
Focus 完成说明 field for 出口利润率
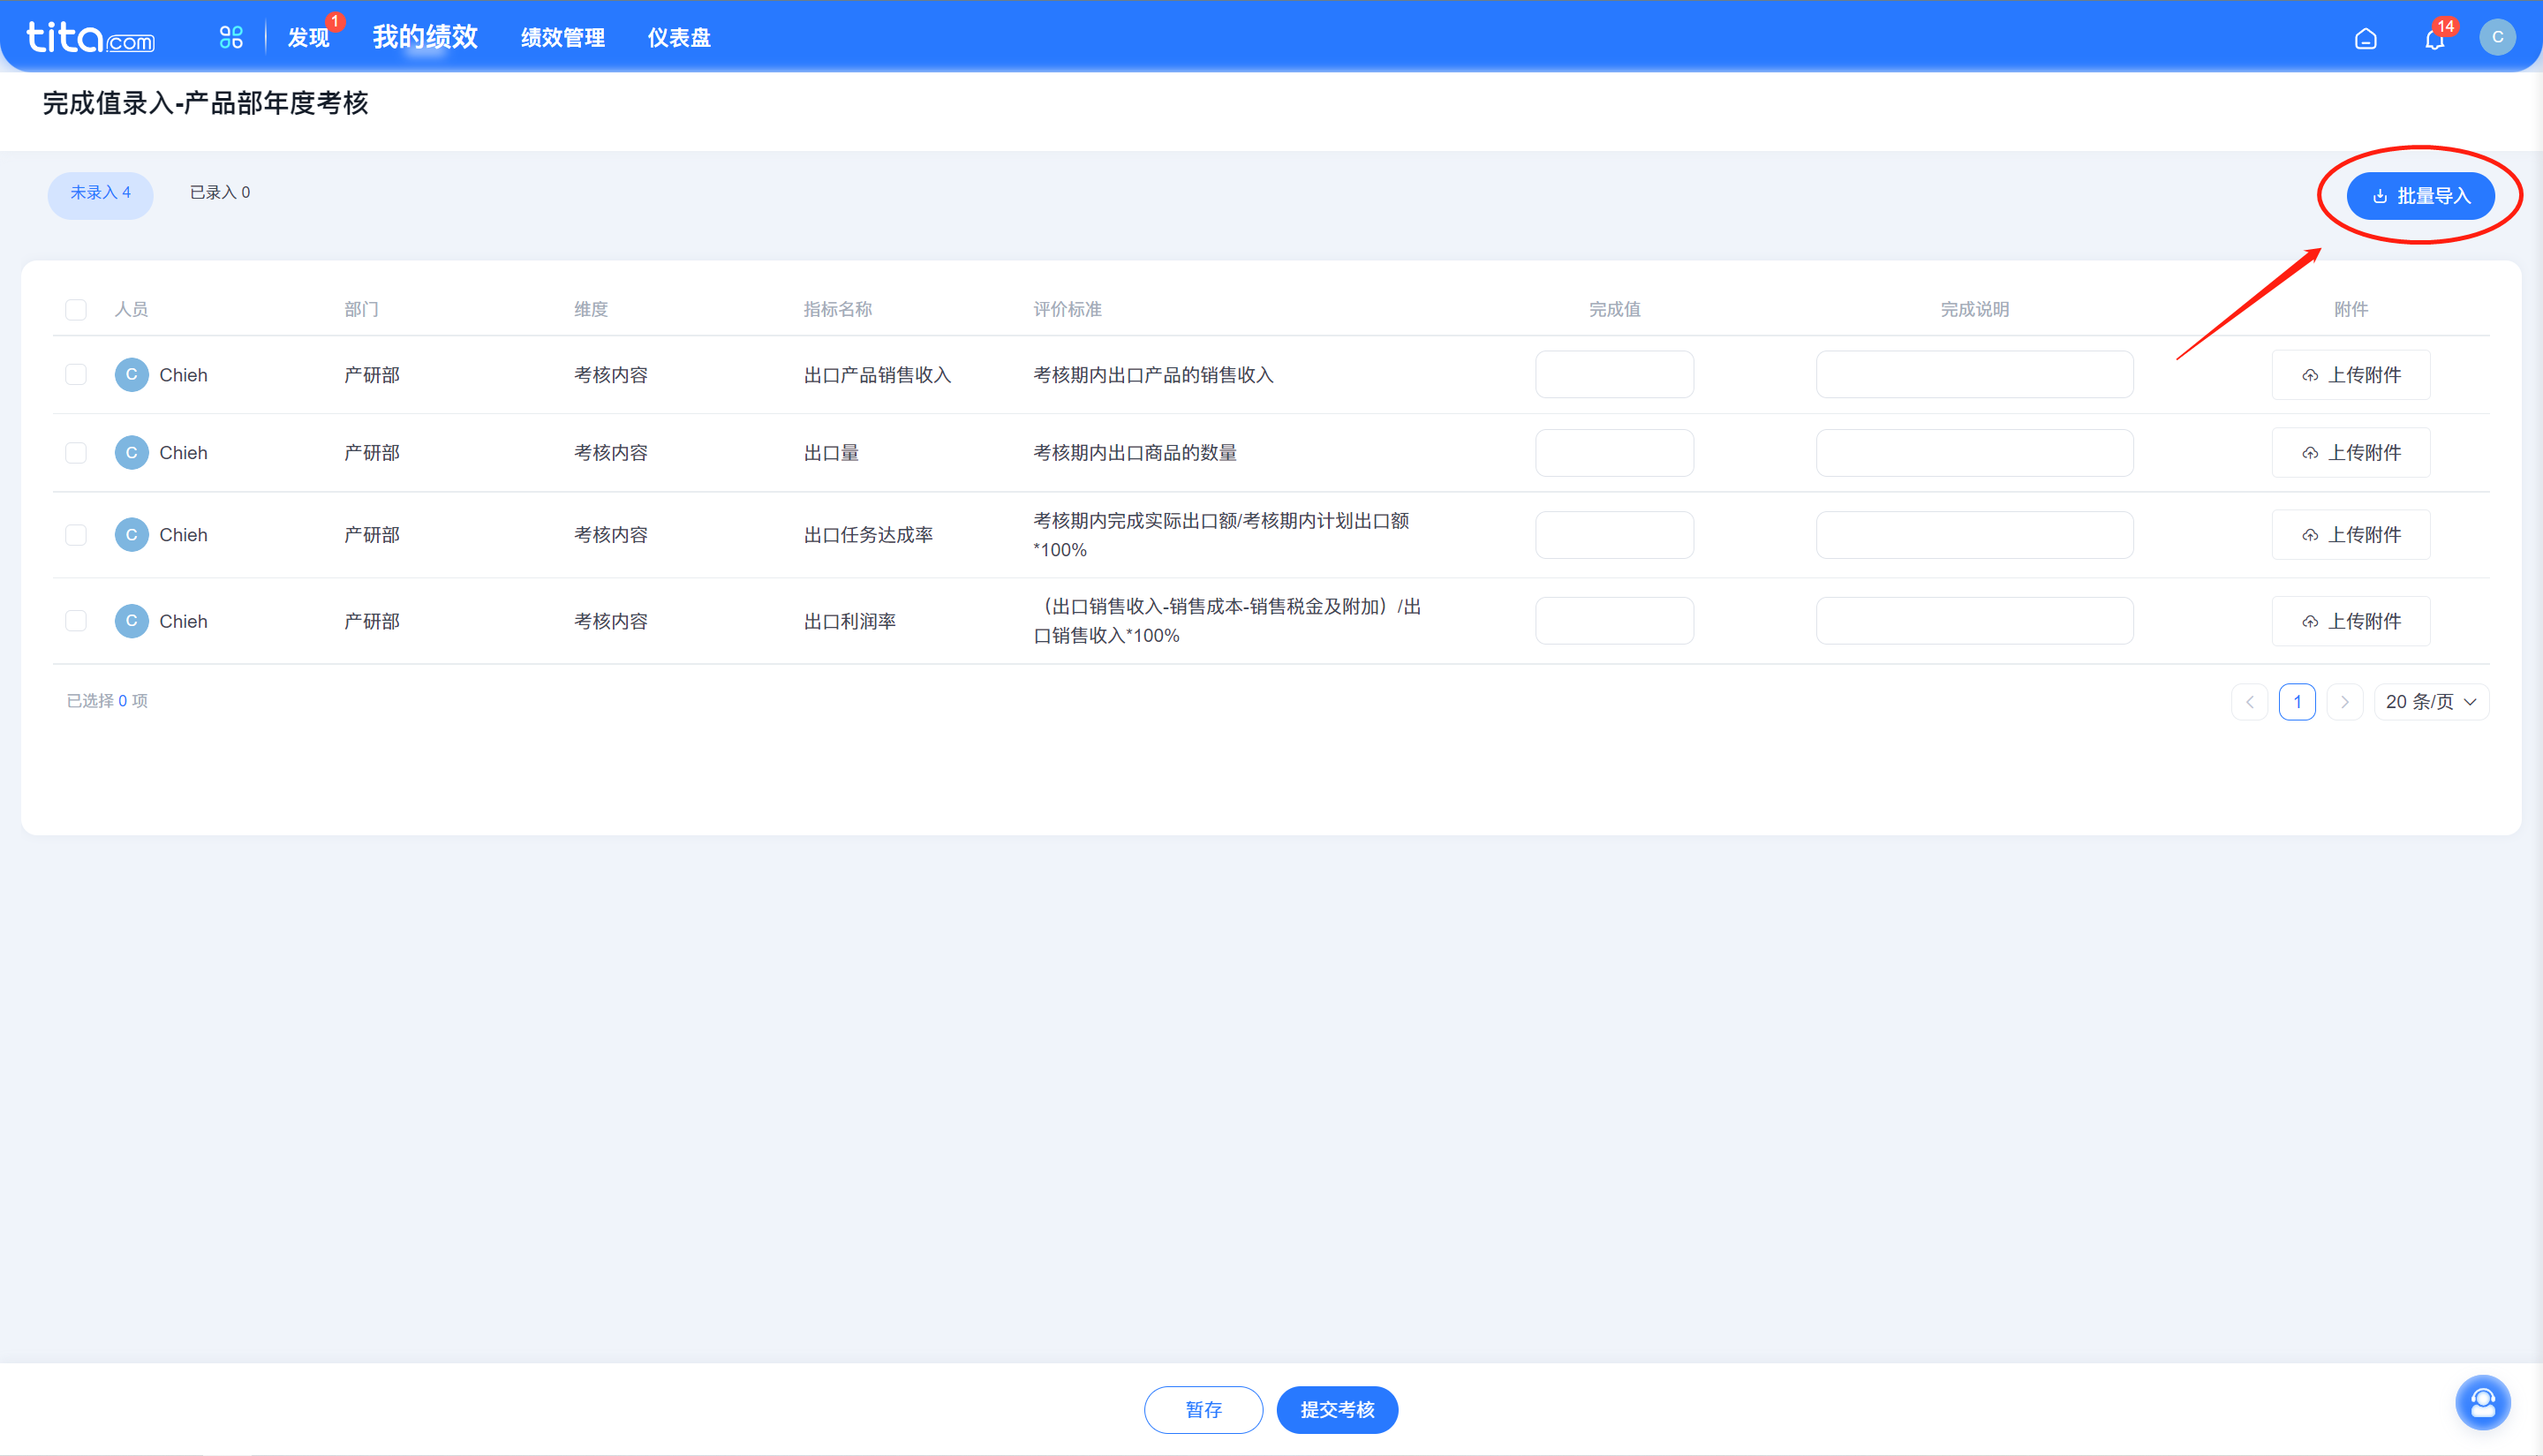[1974, 620]
